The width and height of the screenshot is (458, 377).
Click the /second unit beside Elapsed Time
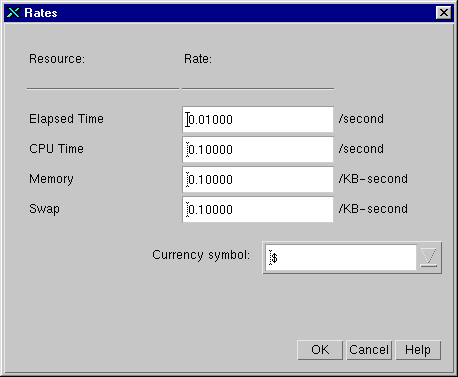(x=361, y=119)
